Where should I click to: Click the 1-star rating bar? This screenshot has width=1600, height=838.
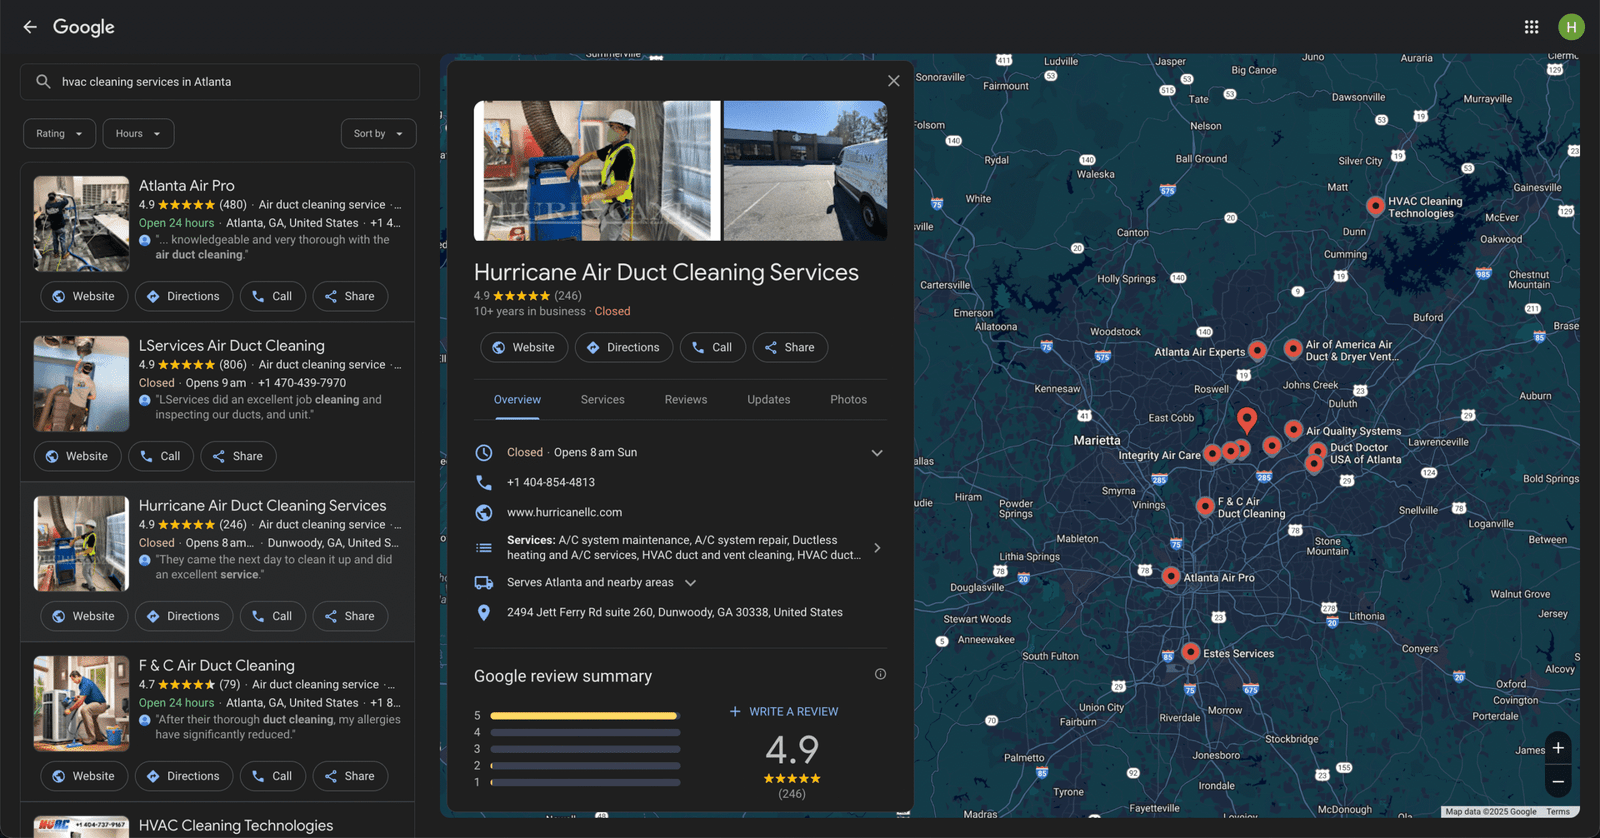coord(585,782)
